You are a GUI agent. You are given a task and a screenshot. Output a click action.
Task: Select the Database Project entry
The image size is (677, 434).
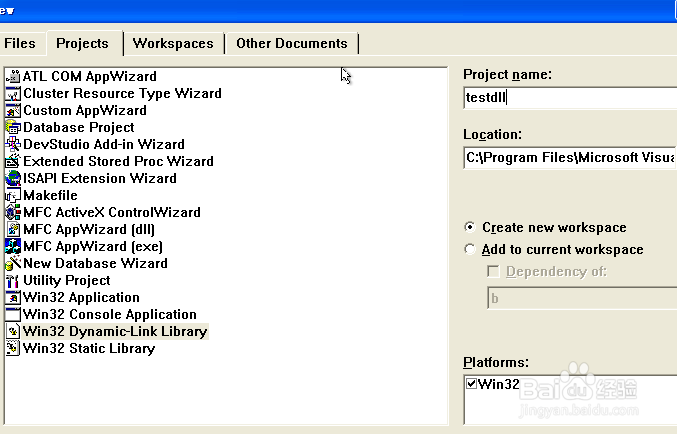[79, 127]
